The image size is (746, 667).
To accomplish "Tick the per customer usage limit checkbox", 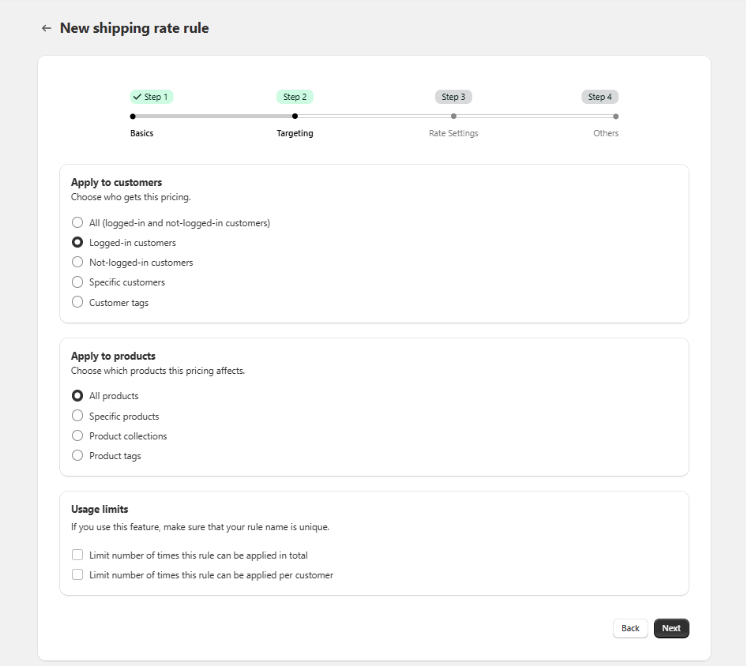I will (78, 575).
